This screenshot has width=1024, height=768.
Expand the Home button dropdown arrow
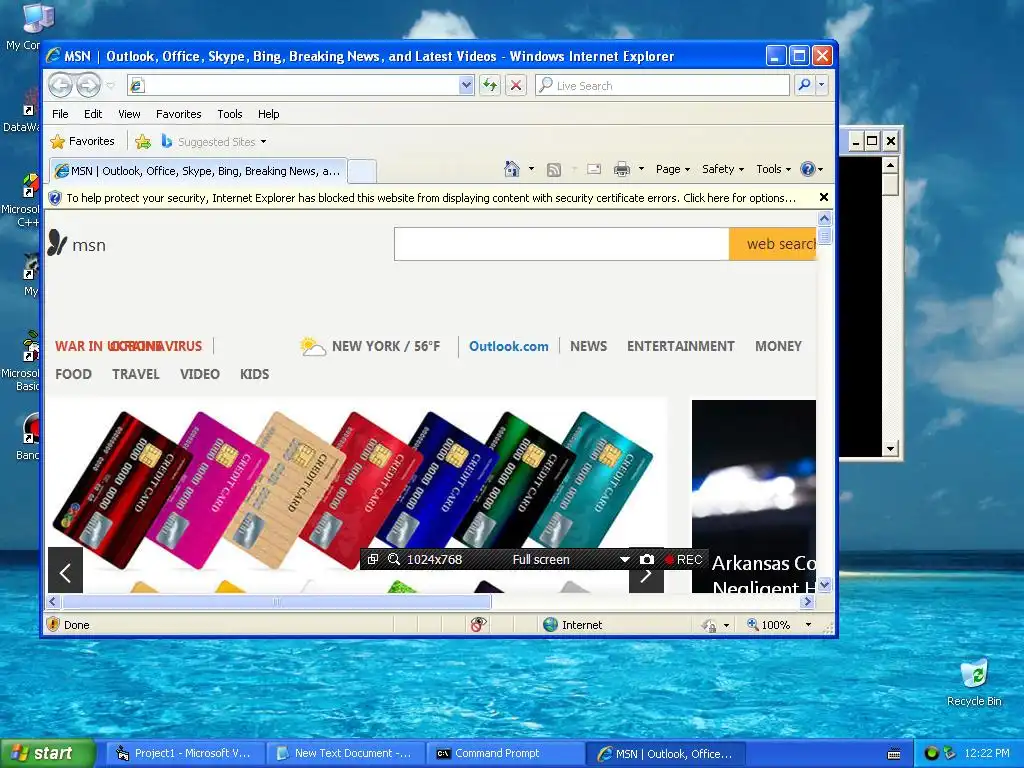(531, 169)
